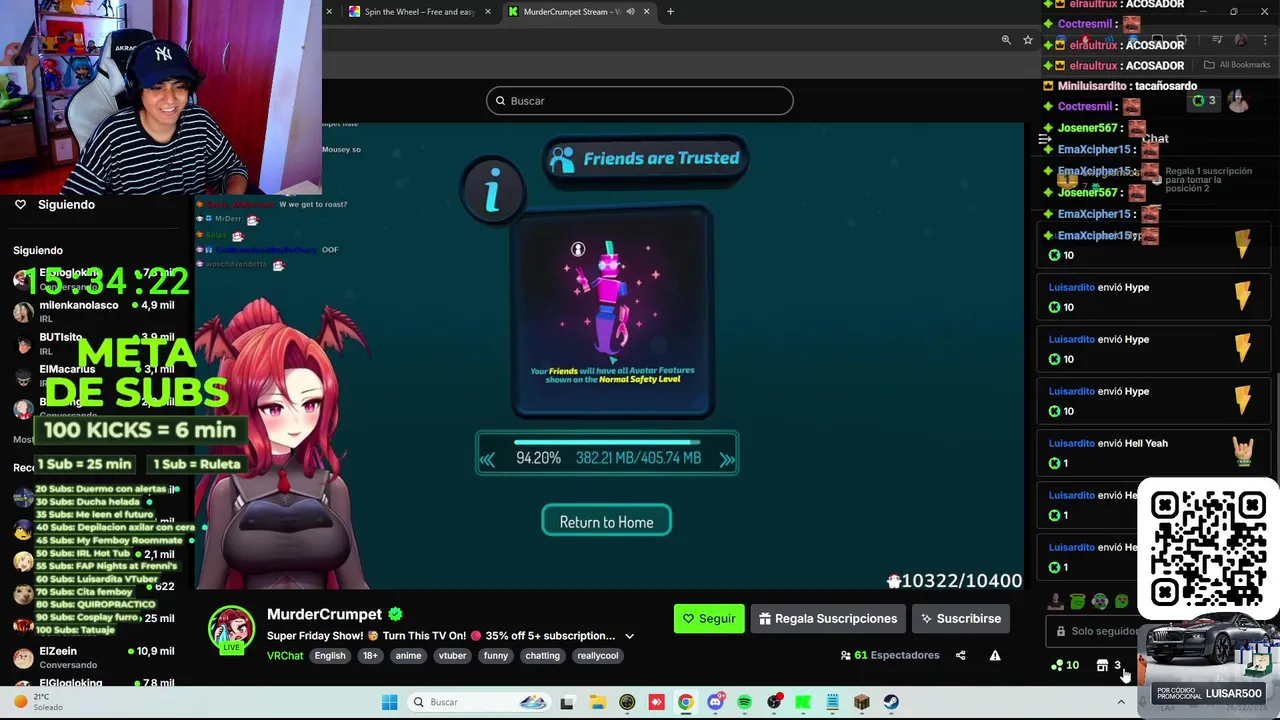Click the reallycool tag
The width and height of the screenshot is (1280, 720).
(598, 656)
